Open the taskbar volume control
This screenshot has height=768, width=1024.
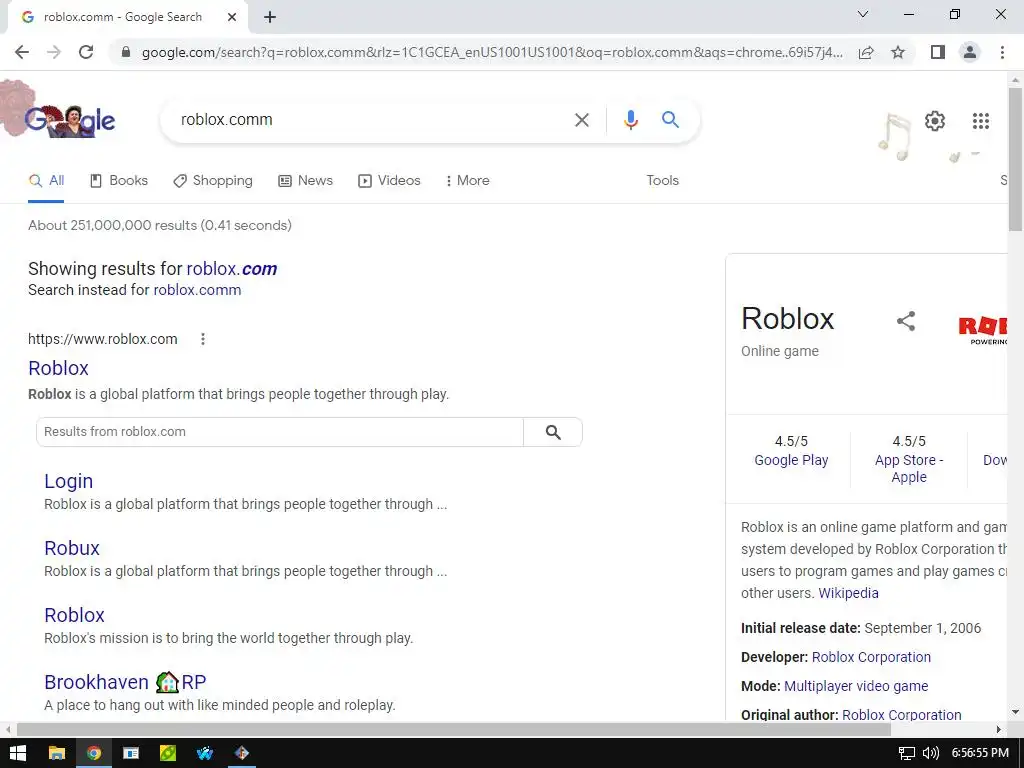coord(930,753)
